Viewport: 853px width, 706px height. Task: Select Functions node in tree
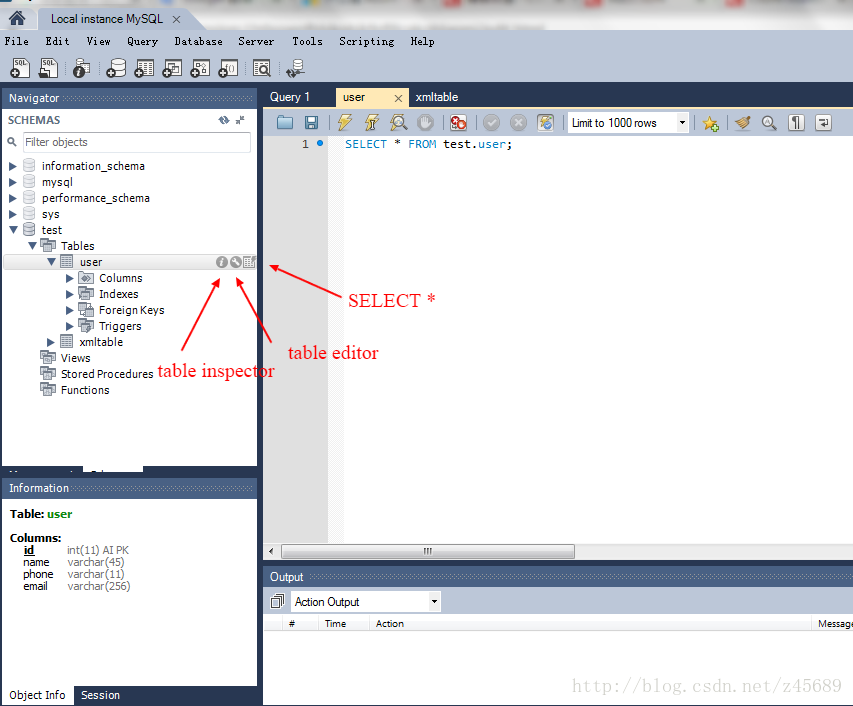pos(85,390)
